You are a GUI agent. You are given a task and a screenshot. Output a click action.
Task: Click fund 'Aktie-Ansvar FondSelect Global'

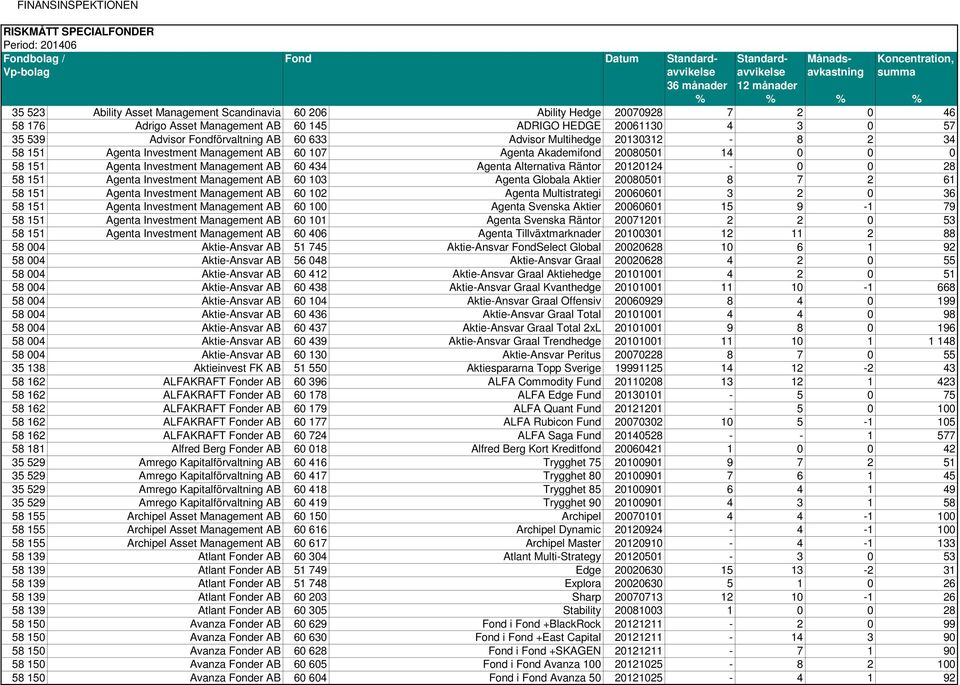click(x=524, y=247)
